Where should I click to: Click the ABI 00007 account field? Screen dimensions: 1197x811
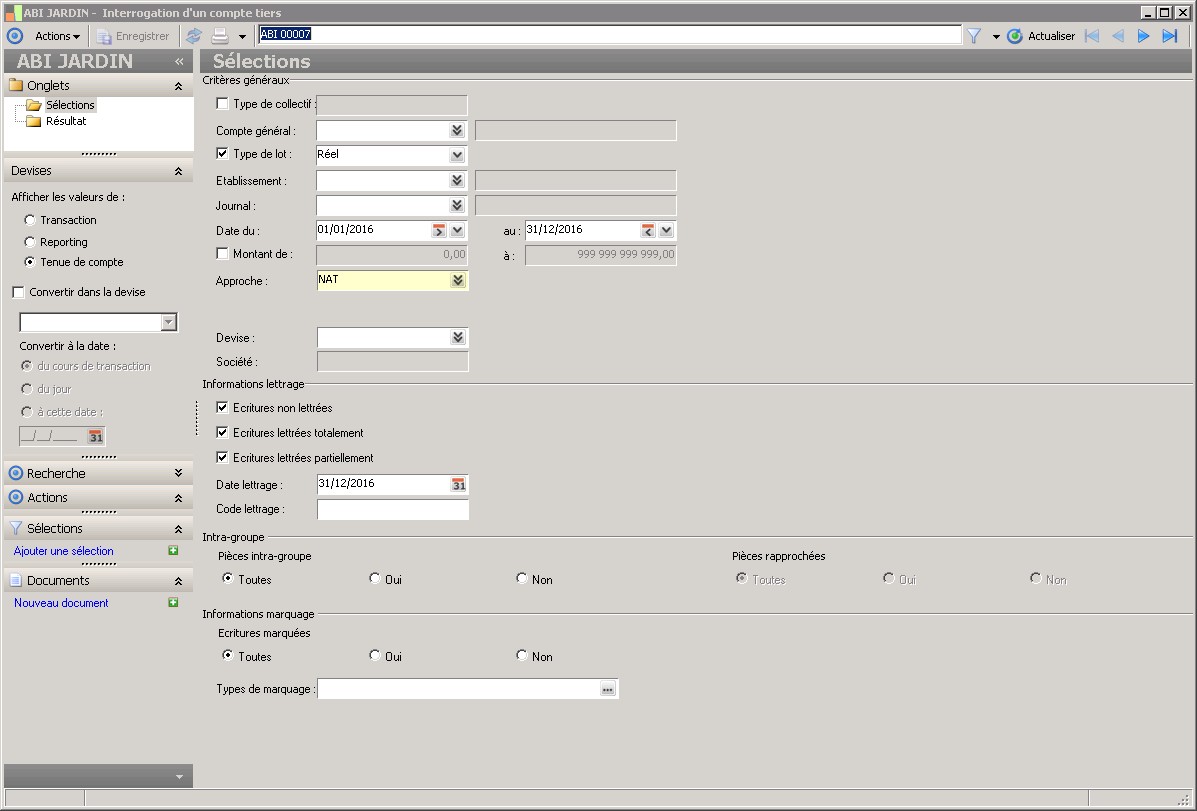coord(610,34)
